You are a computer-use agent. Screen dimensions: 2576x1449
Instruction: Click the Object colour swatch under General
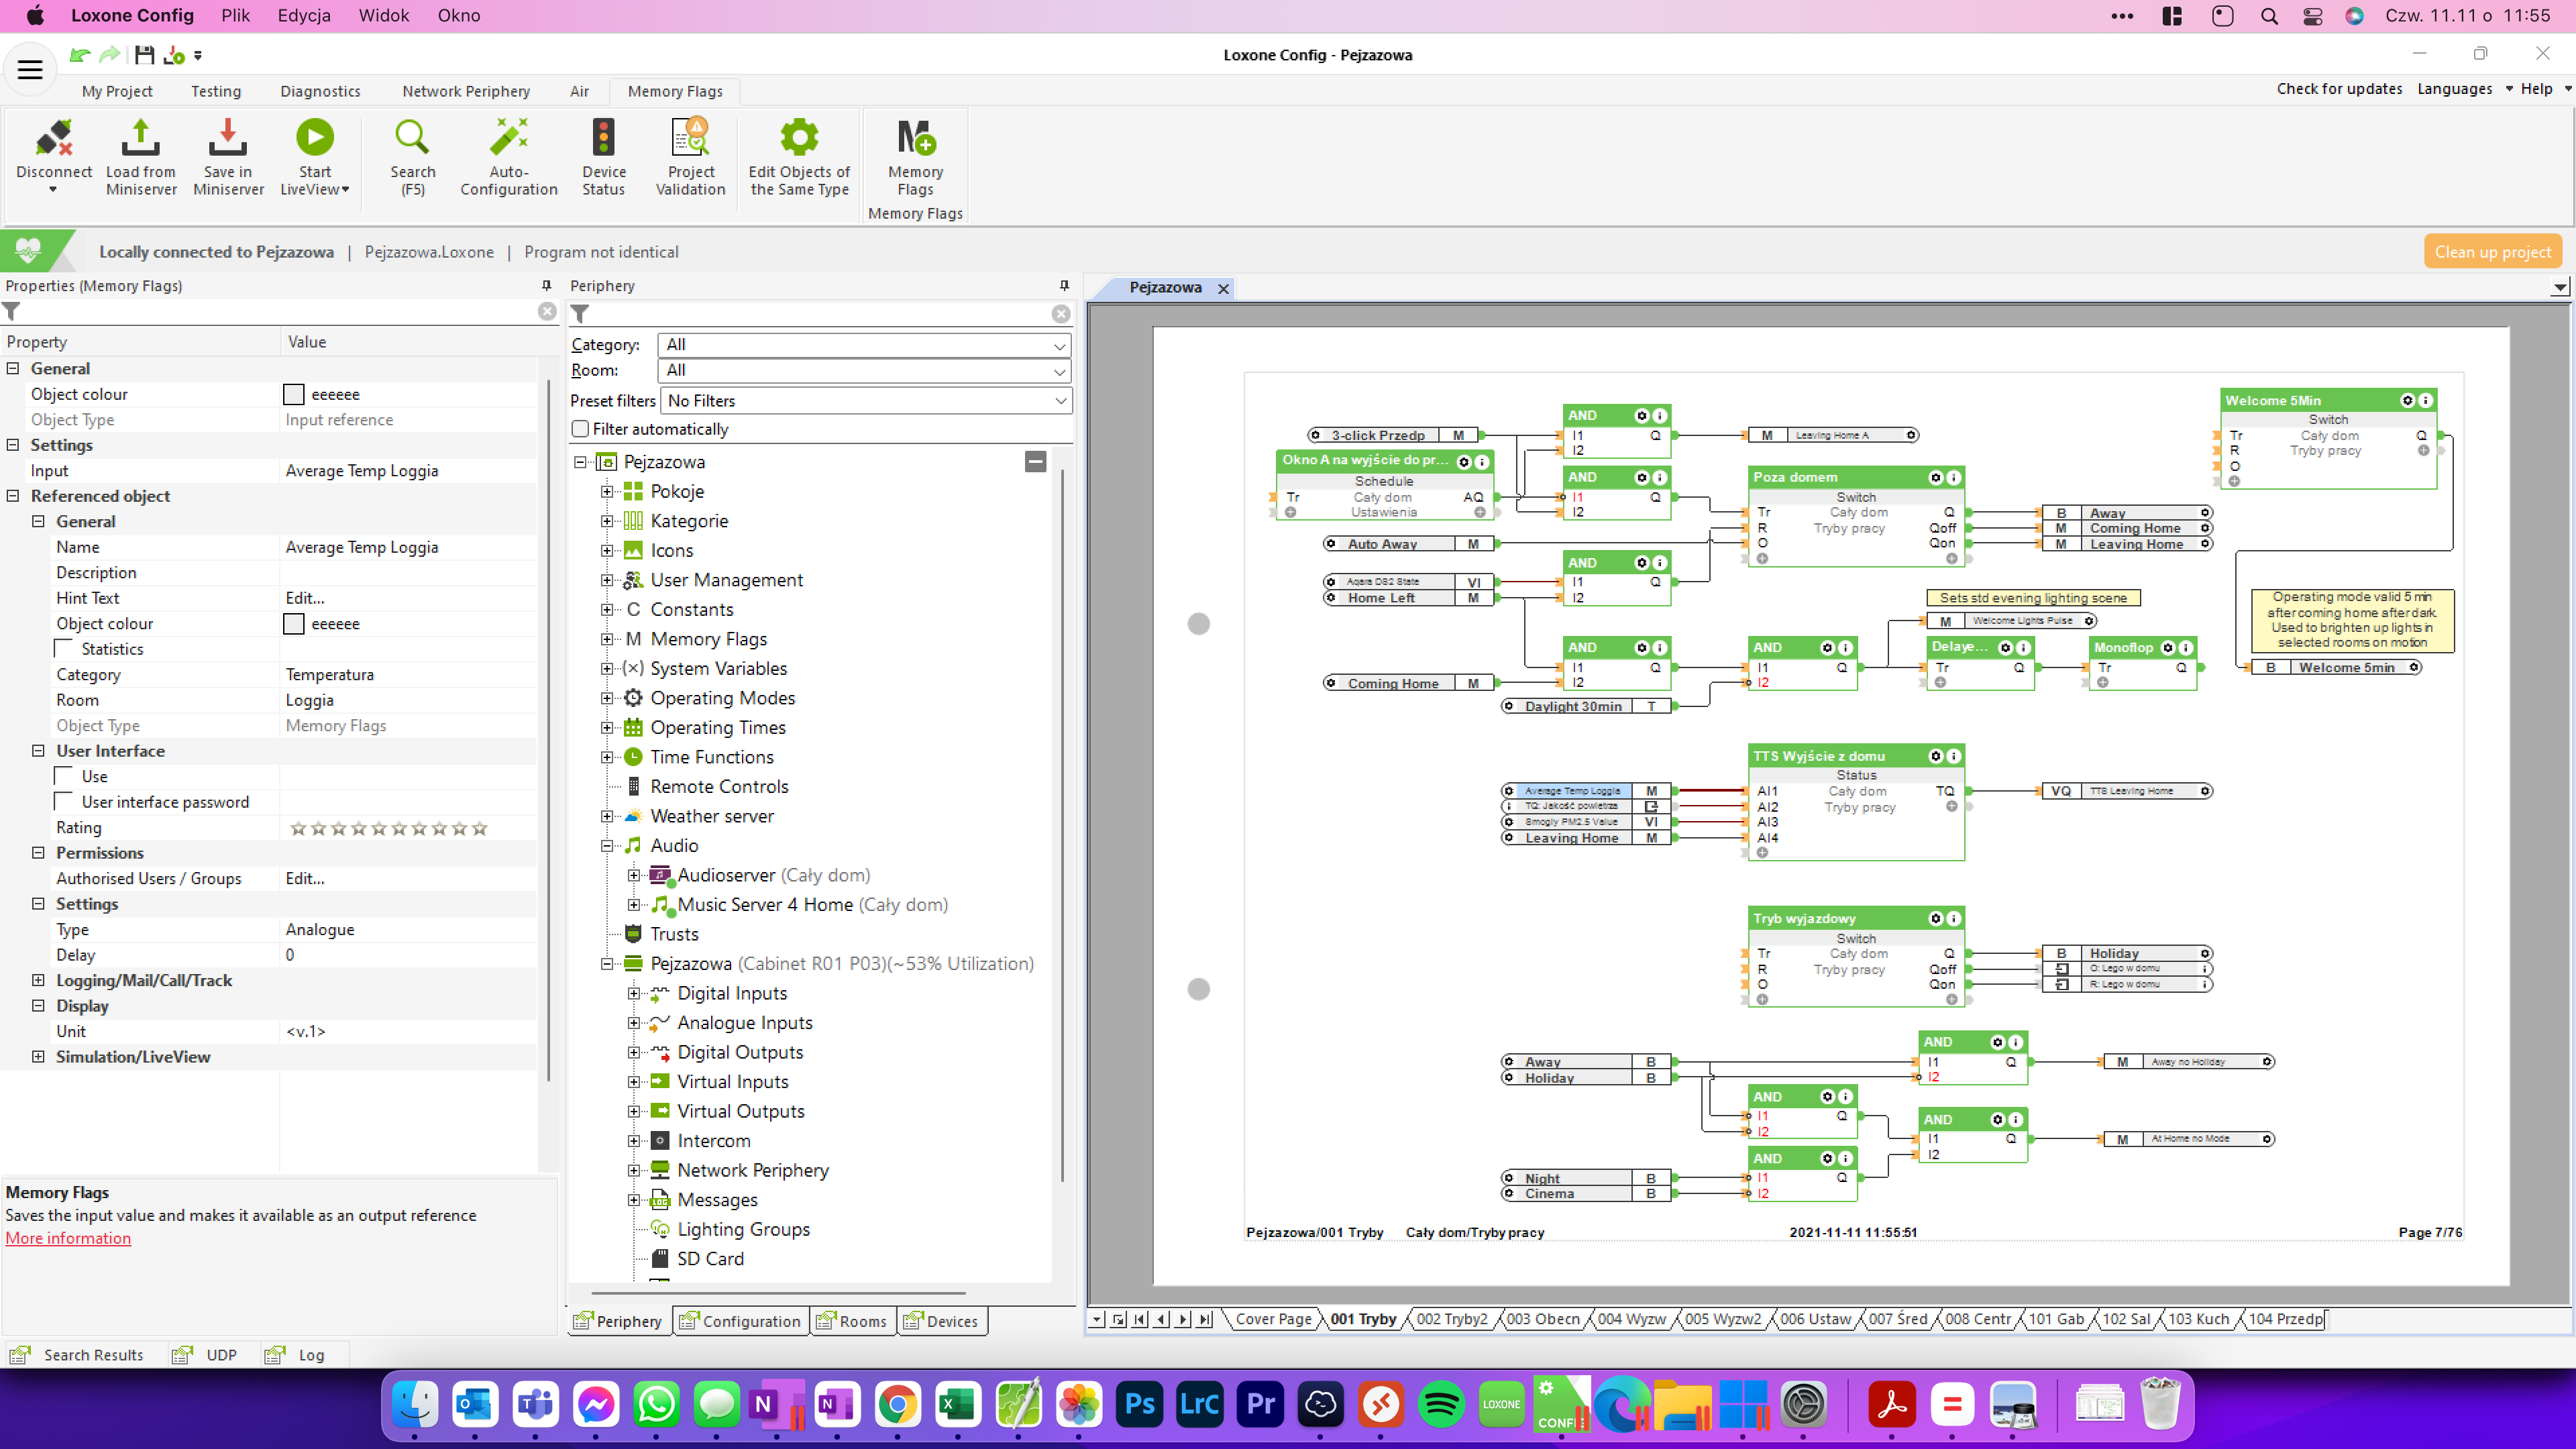pos(293,394)
